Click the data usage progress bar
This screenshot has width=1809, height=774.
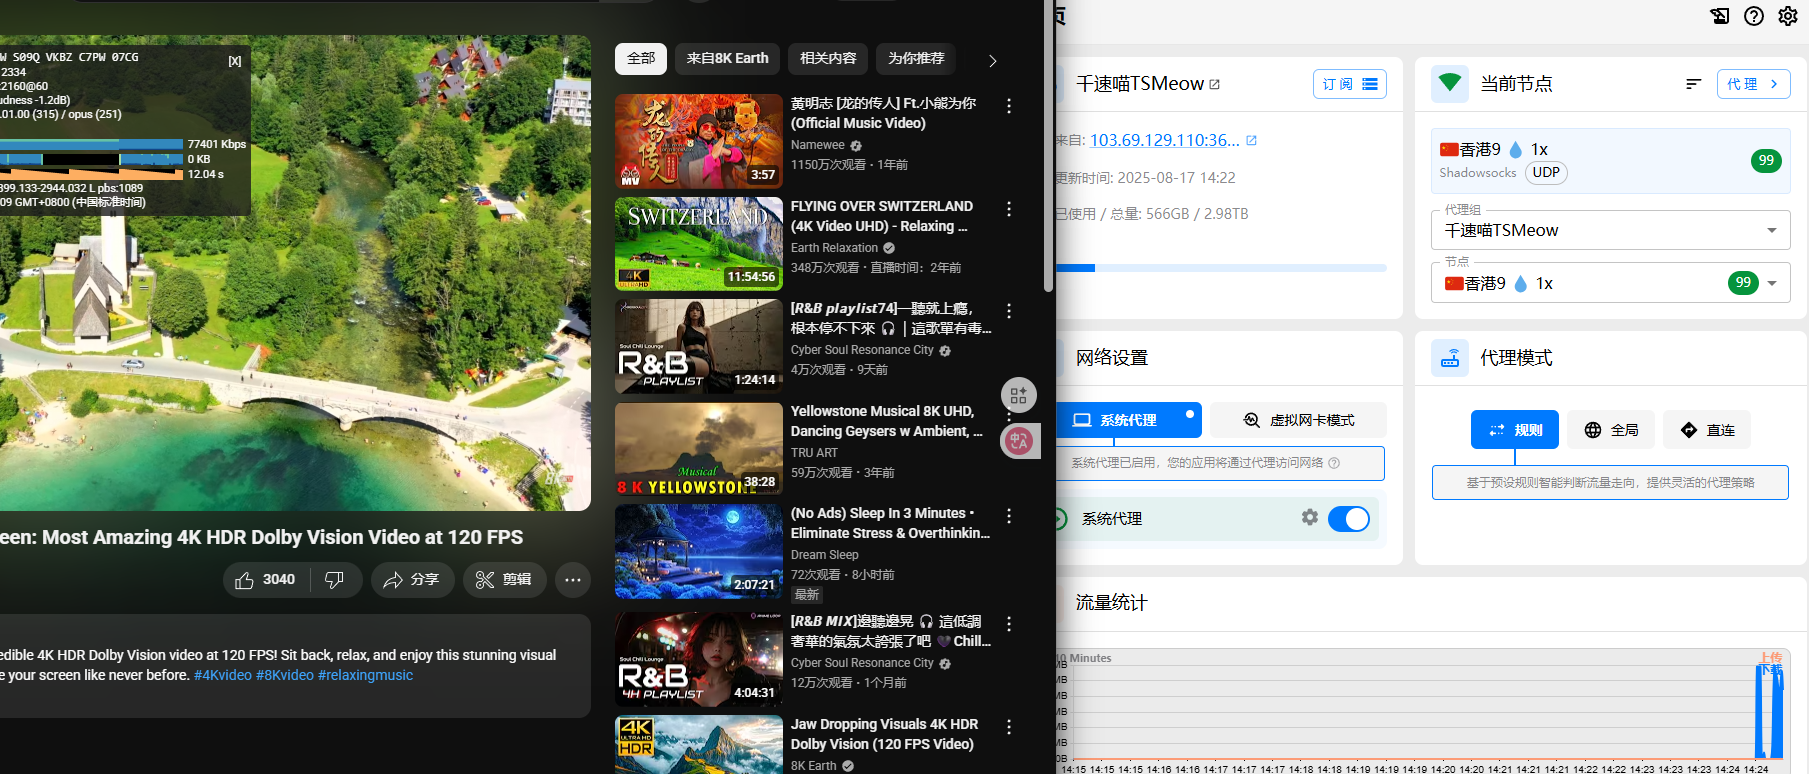tap(1221, 268)
